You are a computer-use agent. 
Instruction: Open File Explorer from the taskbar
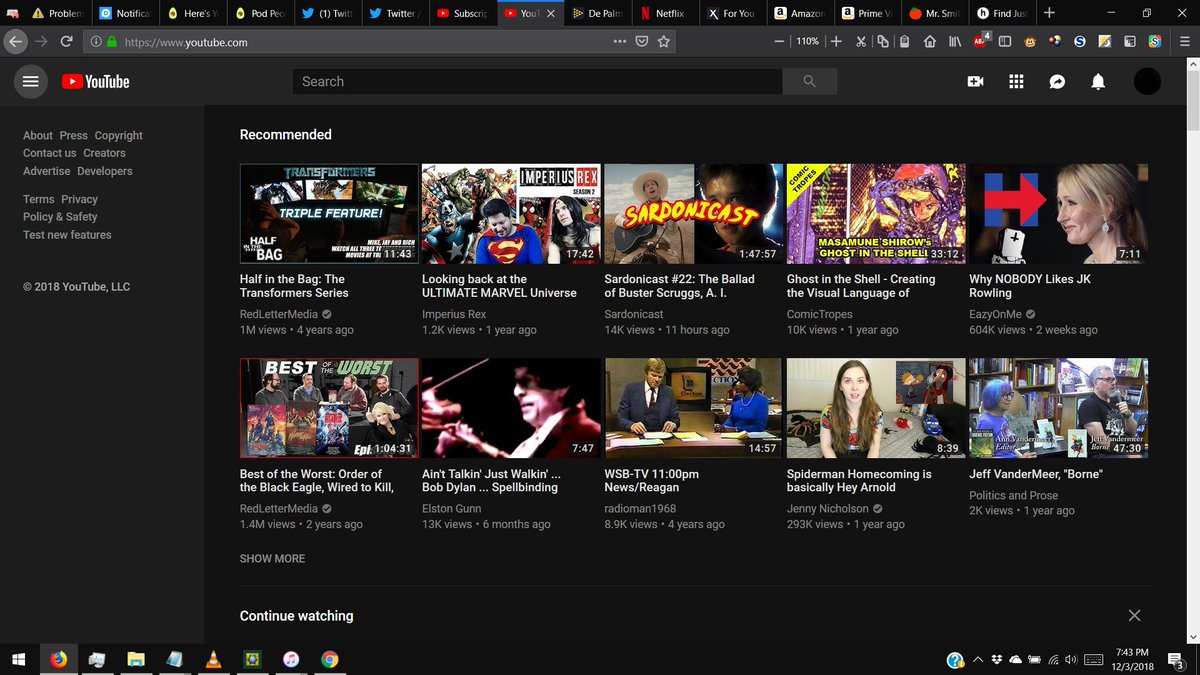click(x=135, y=659)
